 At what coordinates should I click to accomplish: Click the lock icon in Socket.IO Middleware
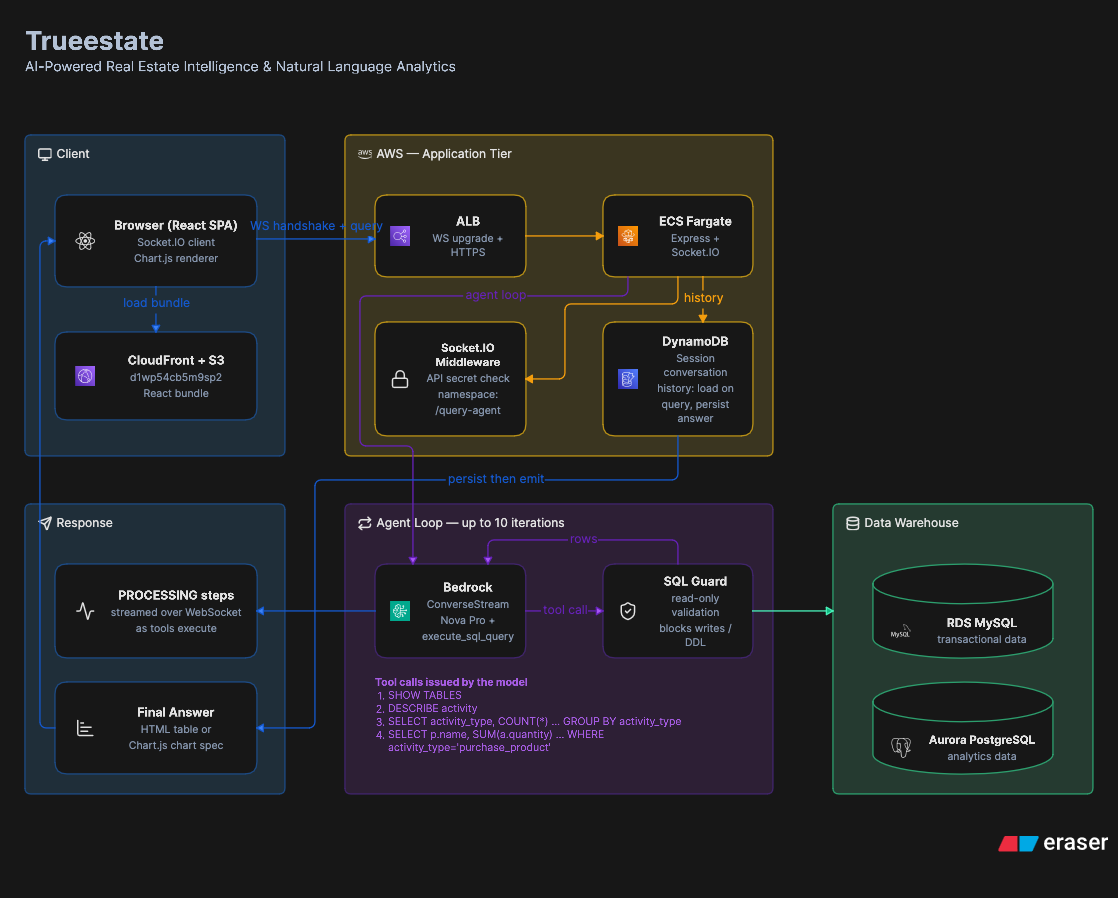tap(400, 379)
